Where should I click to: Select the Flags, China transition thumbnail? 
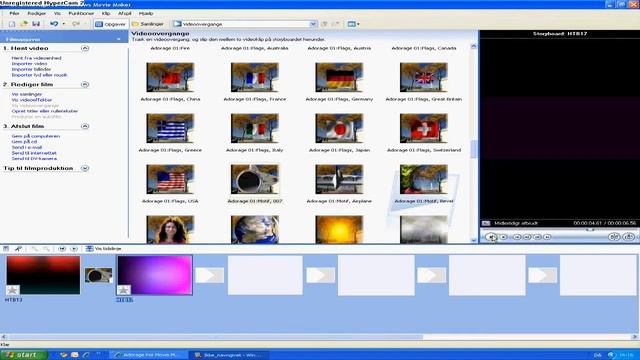pos(170,77)
